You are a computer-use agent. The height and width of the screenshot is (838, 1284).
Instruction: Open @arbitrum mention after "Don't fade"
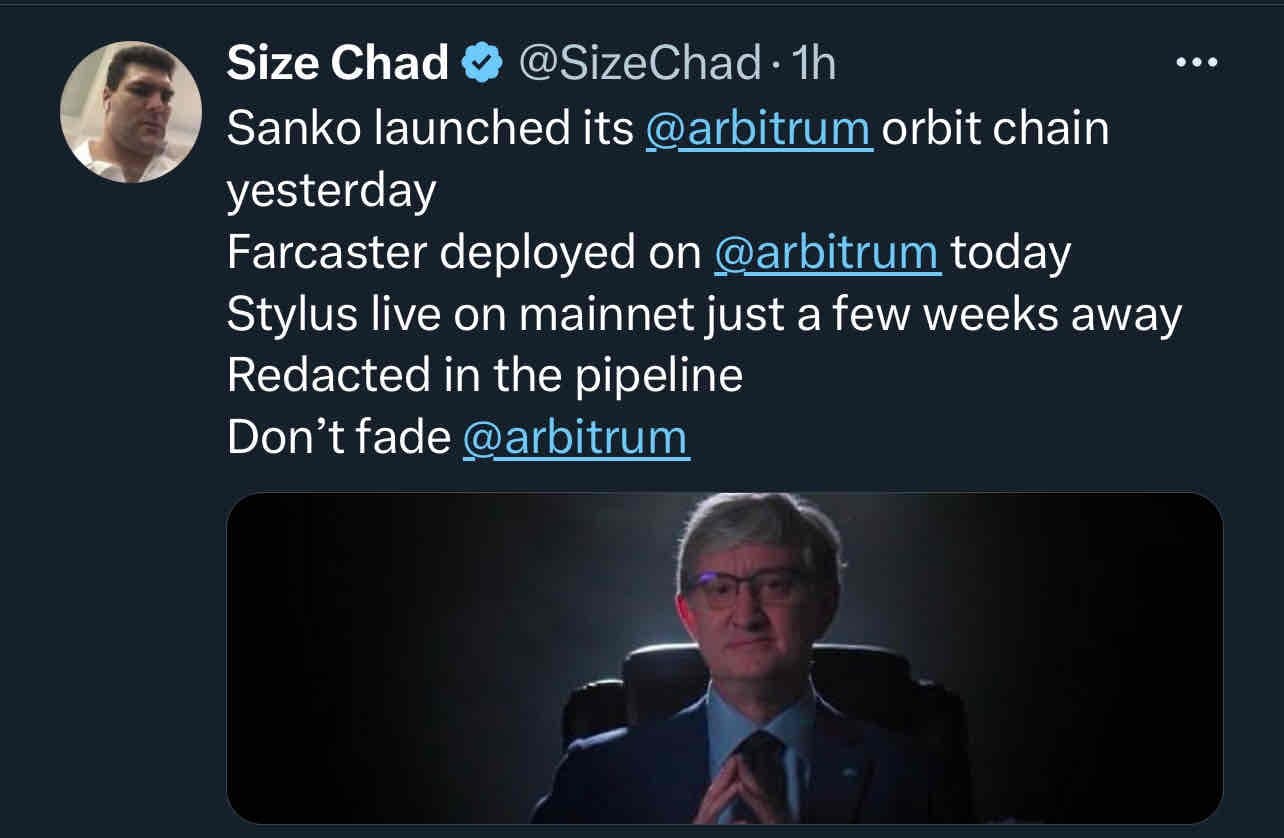point(576,438)
